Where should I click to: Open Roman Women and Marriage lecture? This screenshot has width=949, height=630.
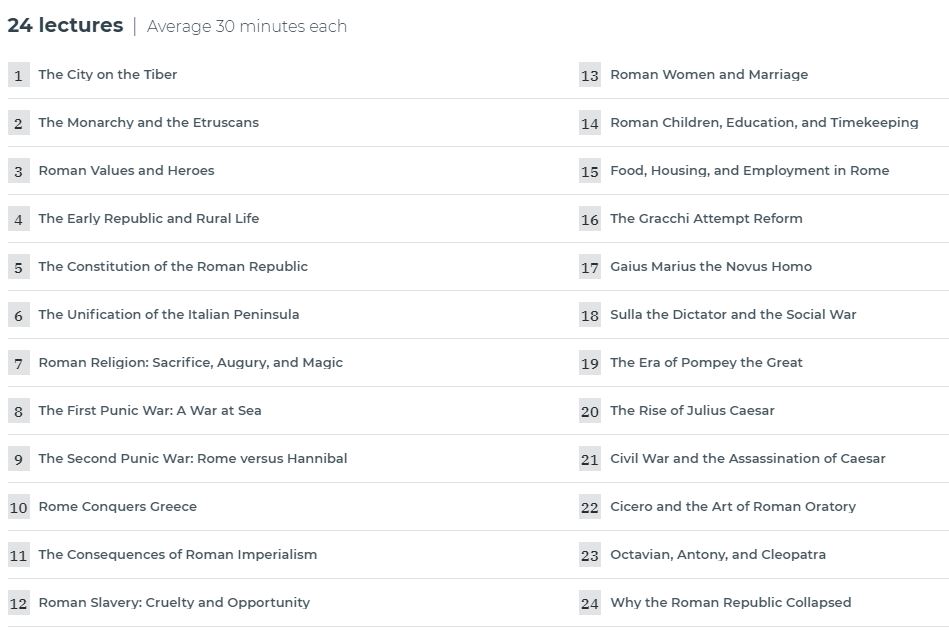click(709, 74)
